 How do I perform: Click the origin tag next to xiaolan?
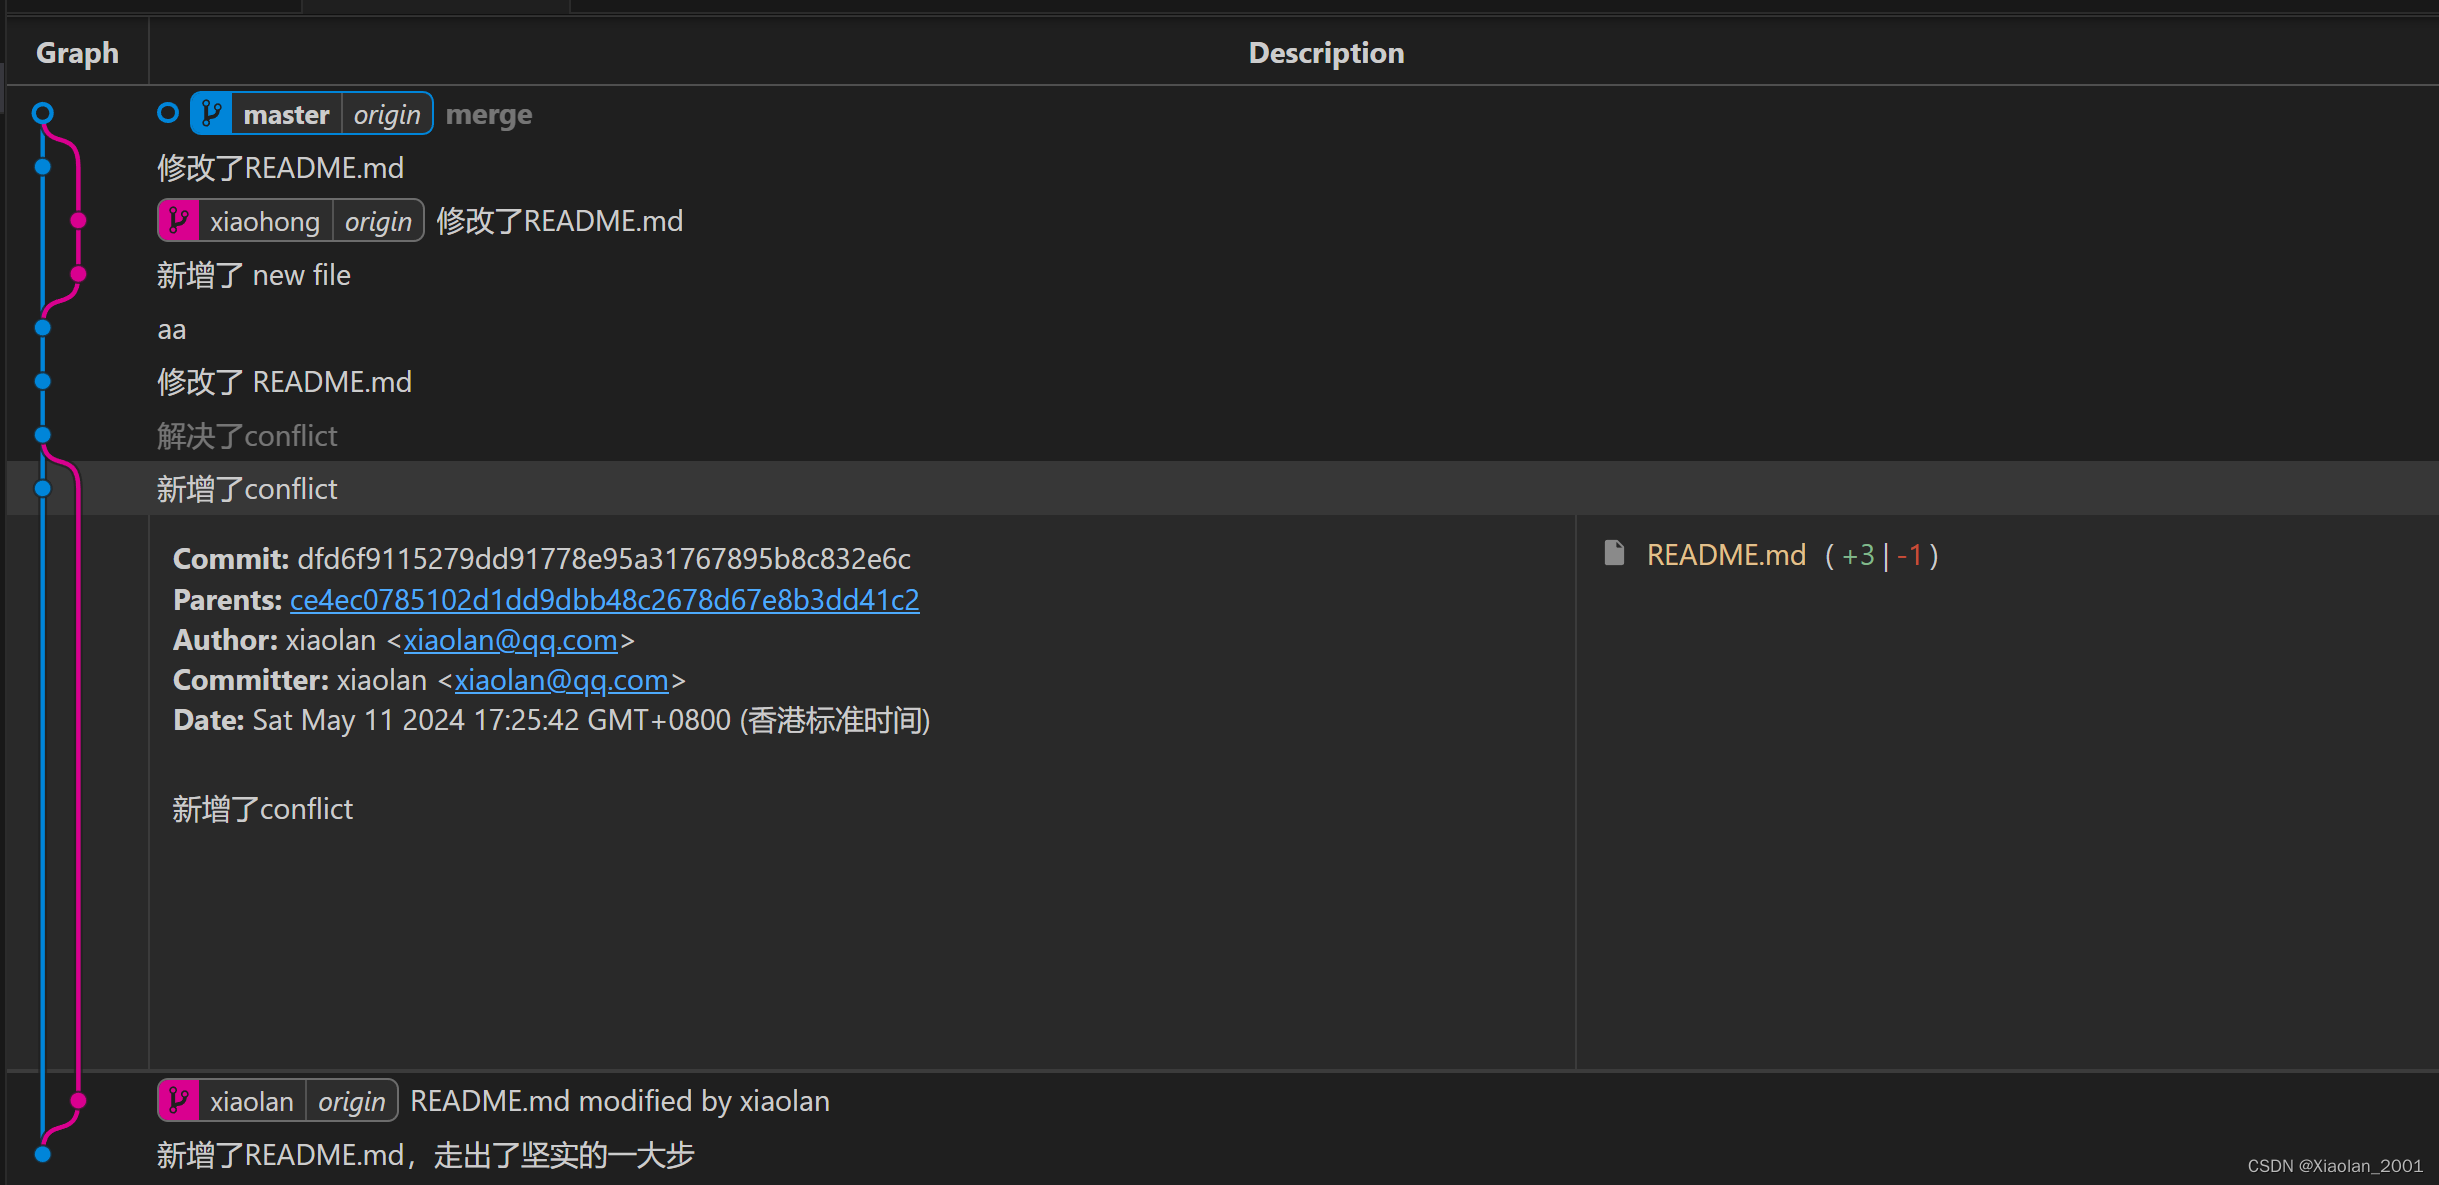pyautogui.click(x=352, y=1101)
